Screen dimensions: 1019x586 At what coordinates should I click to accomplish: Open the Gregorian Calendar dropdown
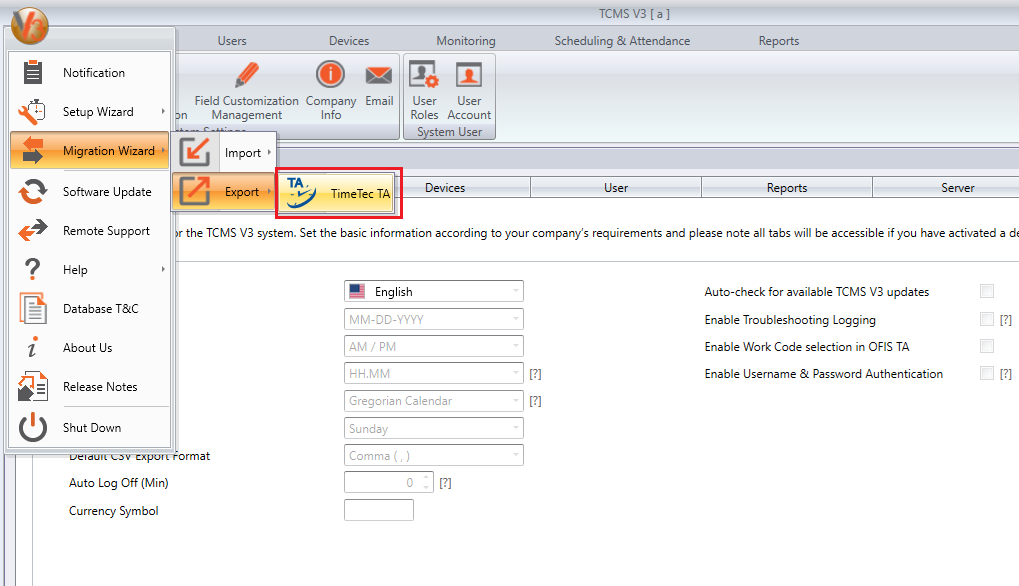pyautogui.click(x=433, y=401)
